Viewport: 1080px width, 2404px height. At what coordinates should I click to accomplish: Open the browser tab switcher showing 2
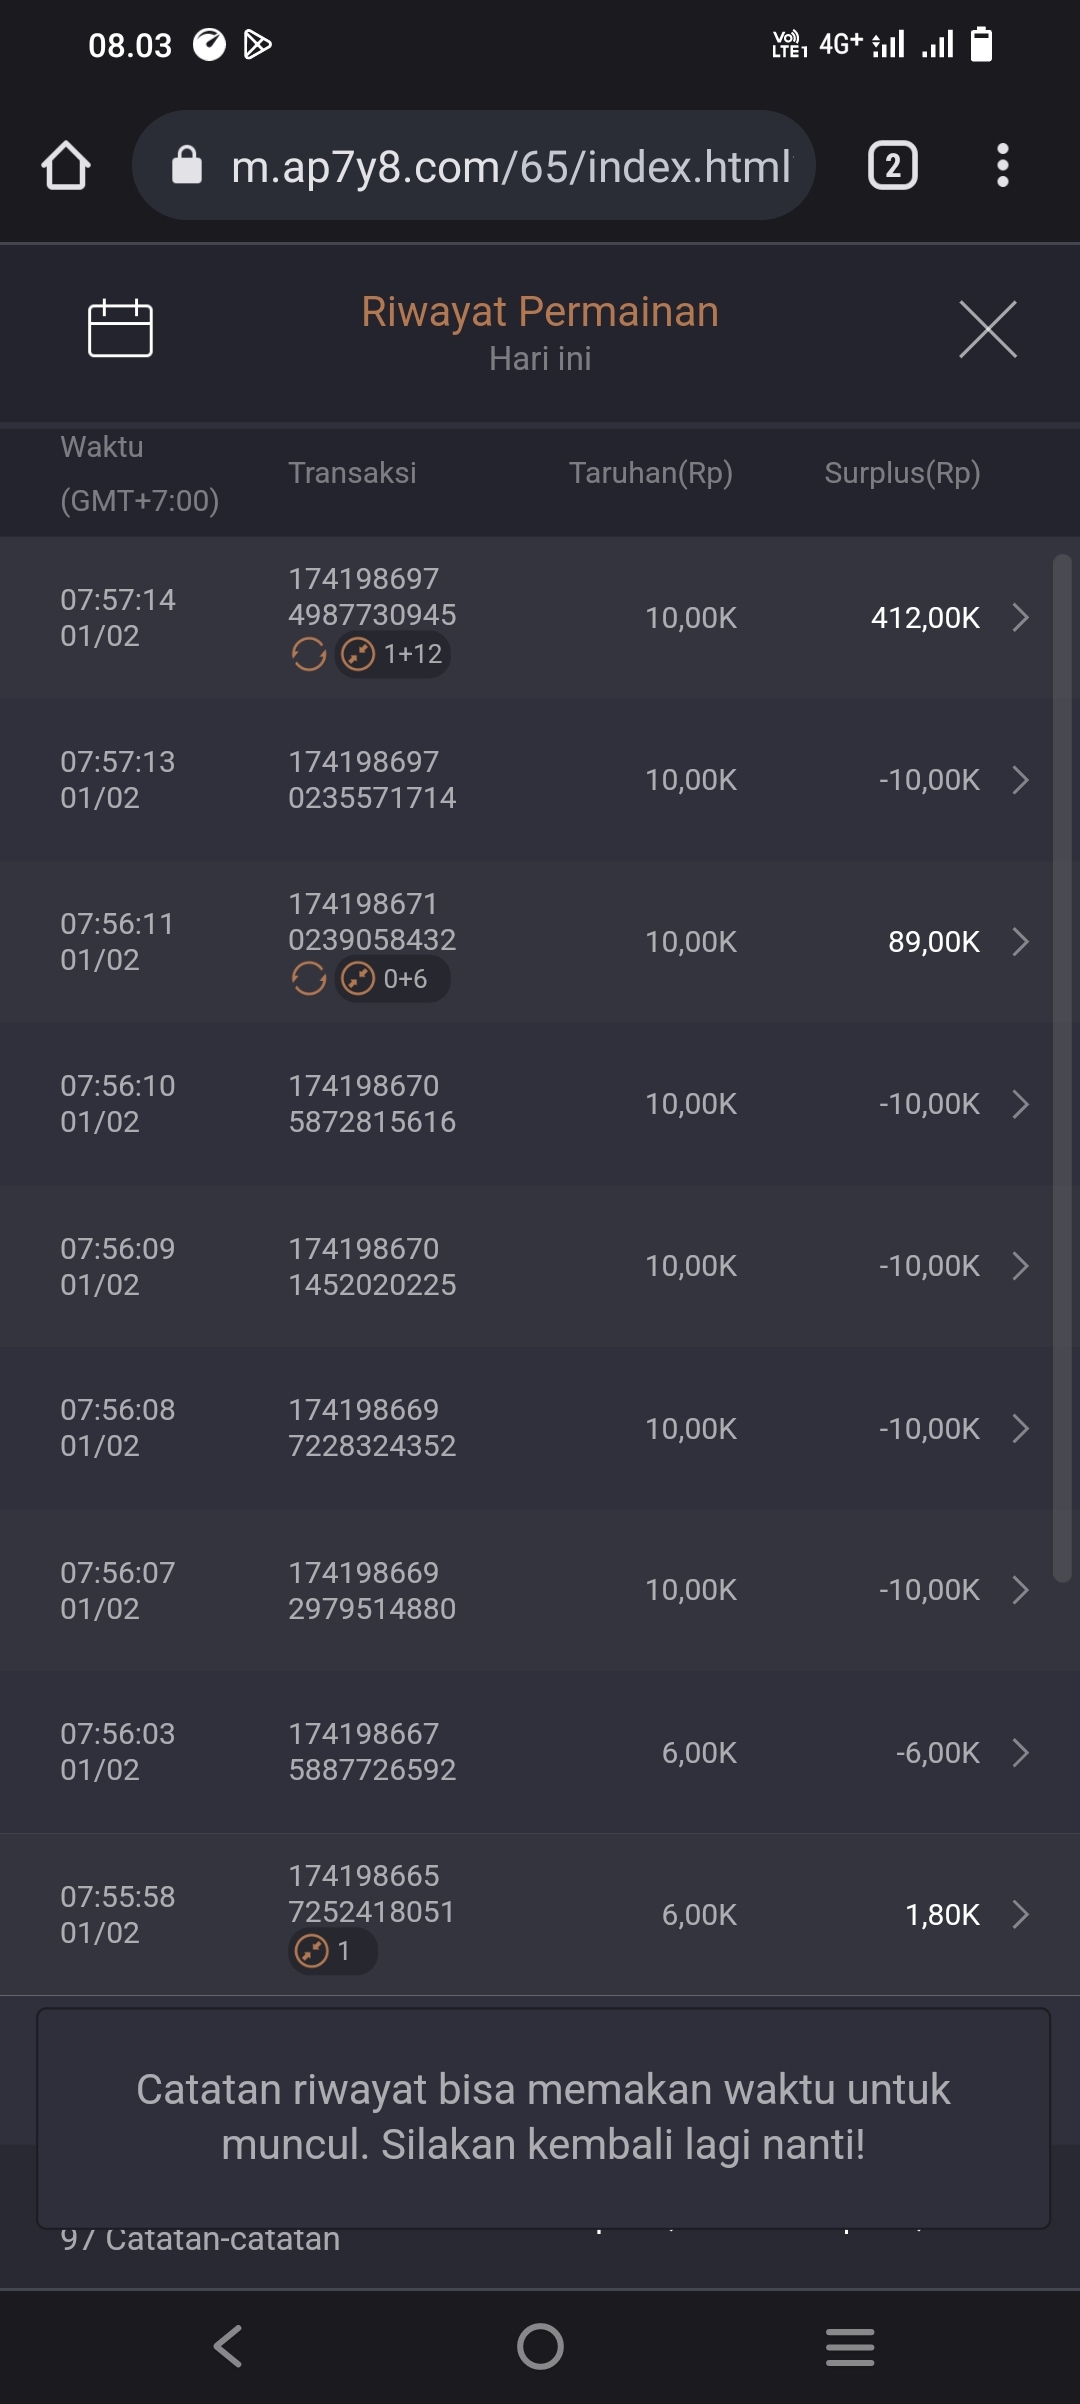pyautogui.click(x=892, y=165)
